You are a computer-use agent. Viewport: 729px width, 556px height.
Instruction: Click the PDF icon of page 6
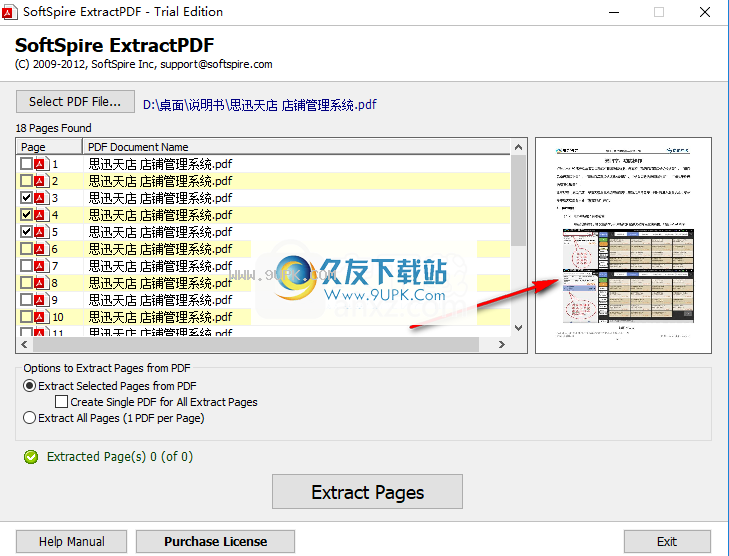coord(41,249)
